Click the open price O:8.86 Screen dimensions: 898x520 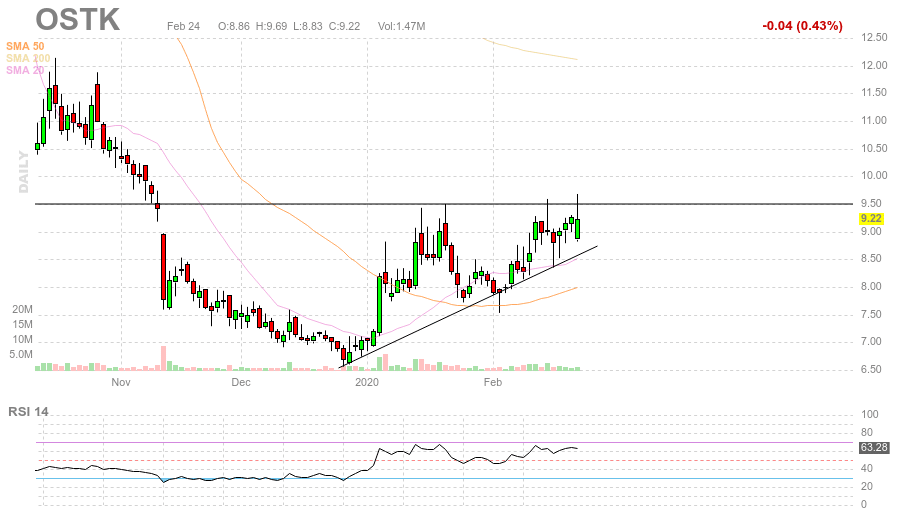pos(234,26)
